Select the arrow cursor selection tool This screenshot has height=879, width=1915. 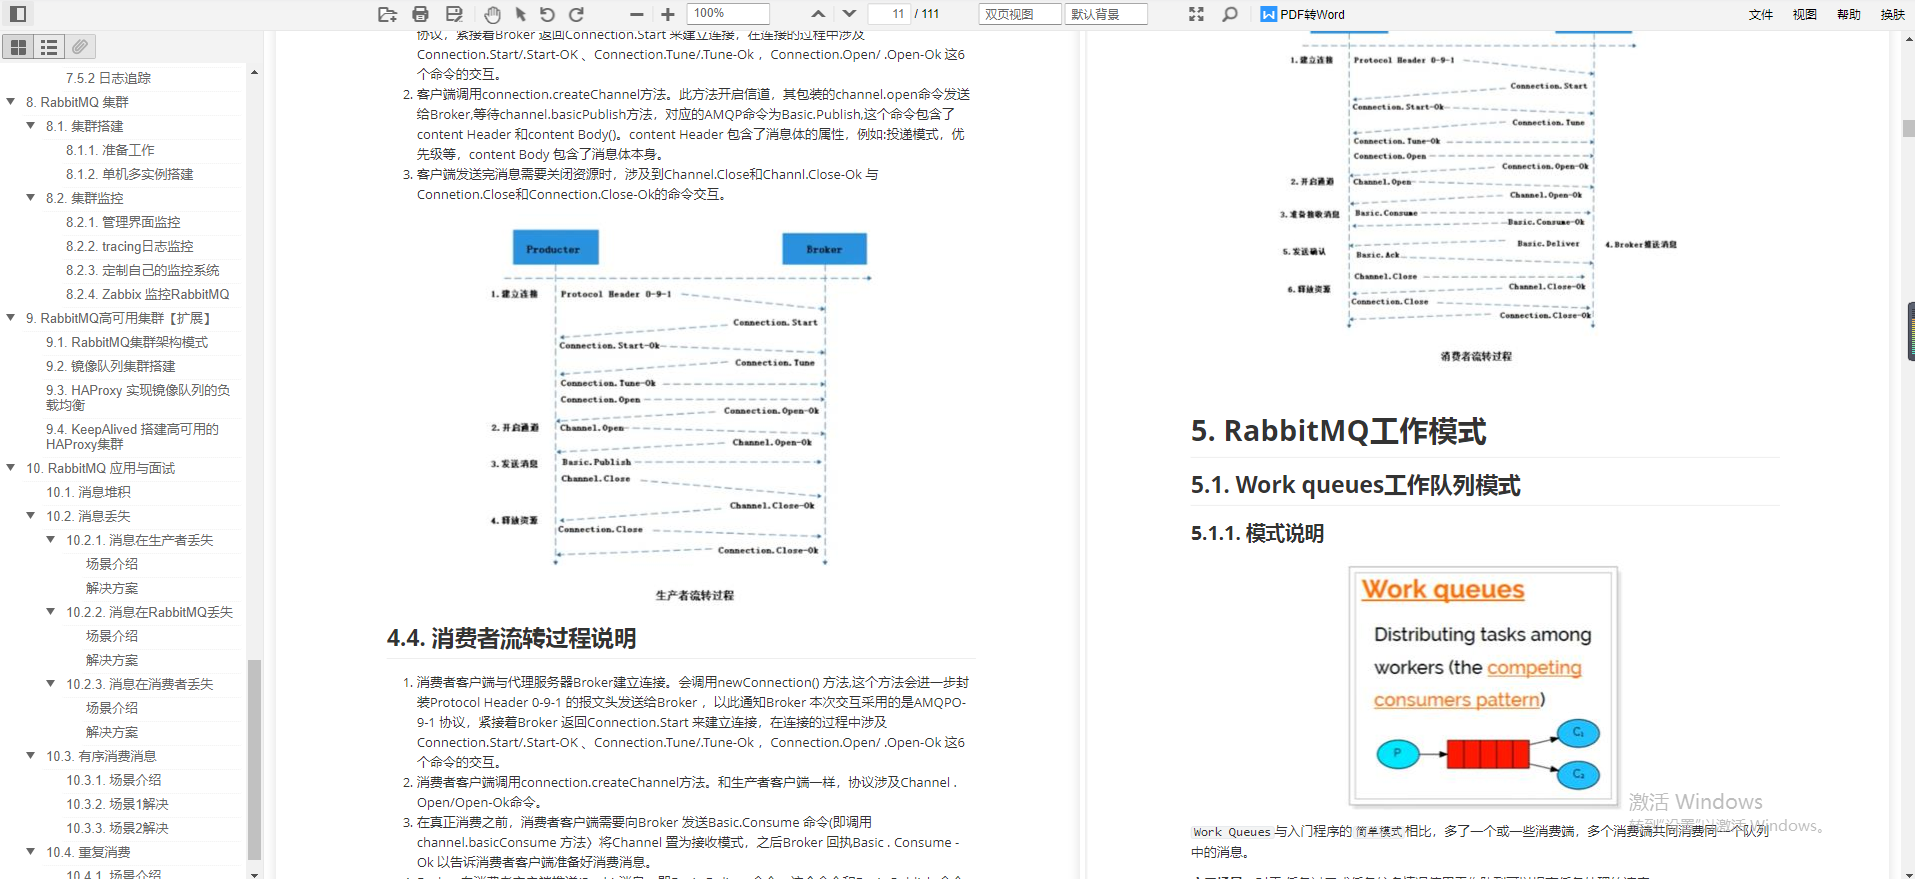tap(520, 14)
